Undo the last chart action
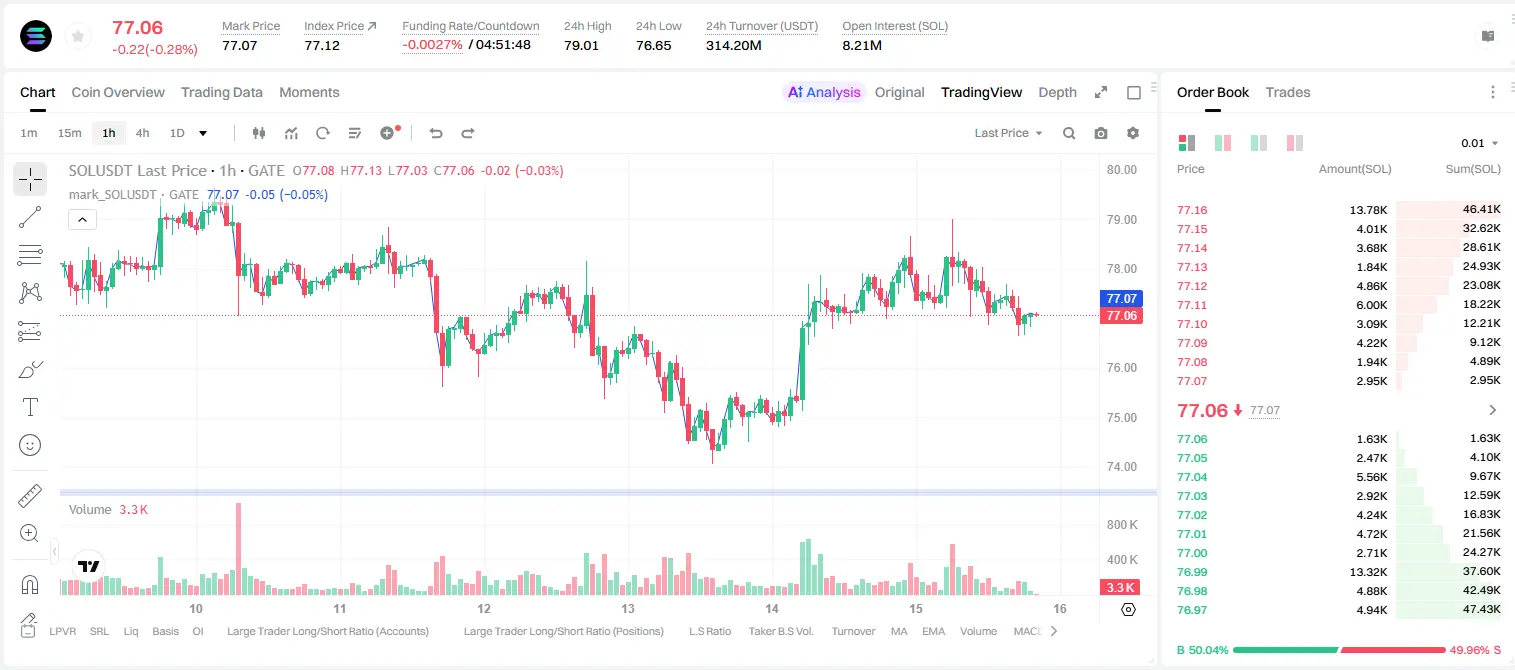 [436, 133]
